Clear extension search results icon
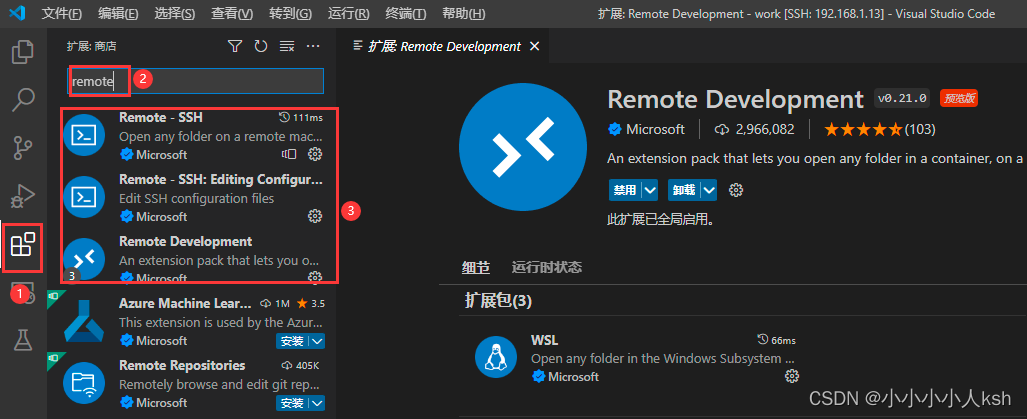The width and height of the screenshot is (1027, 419). tap(287, 46)
